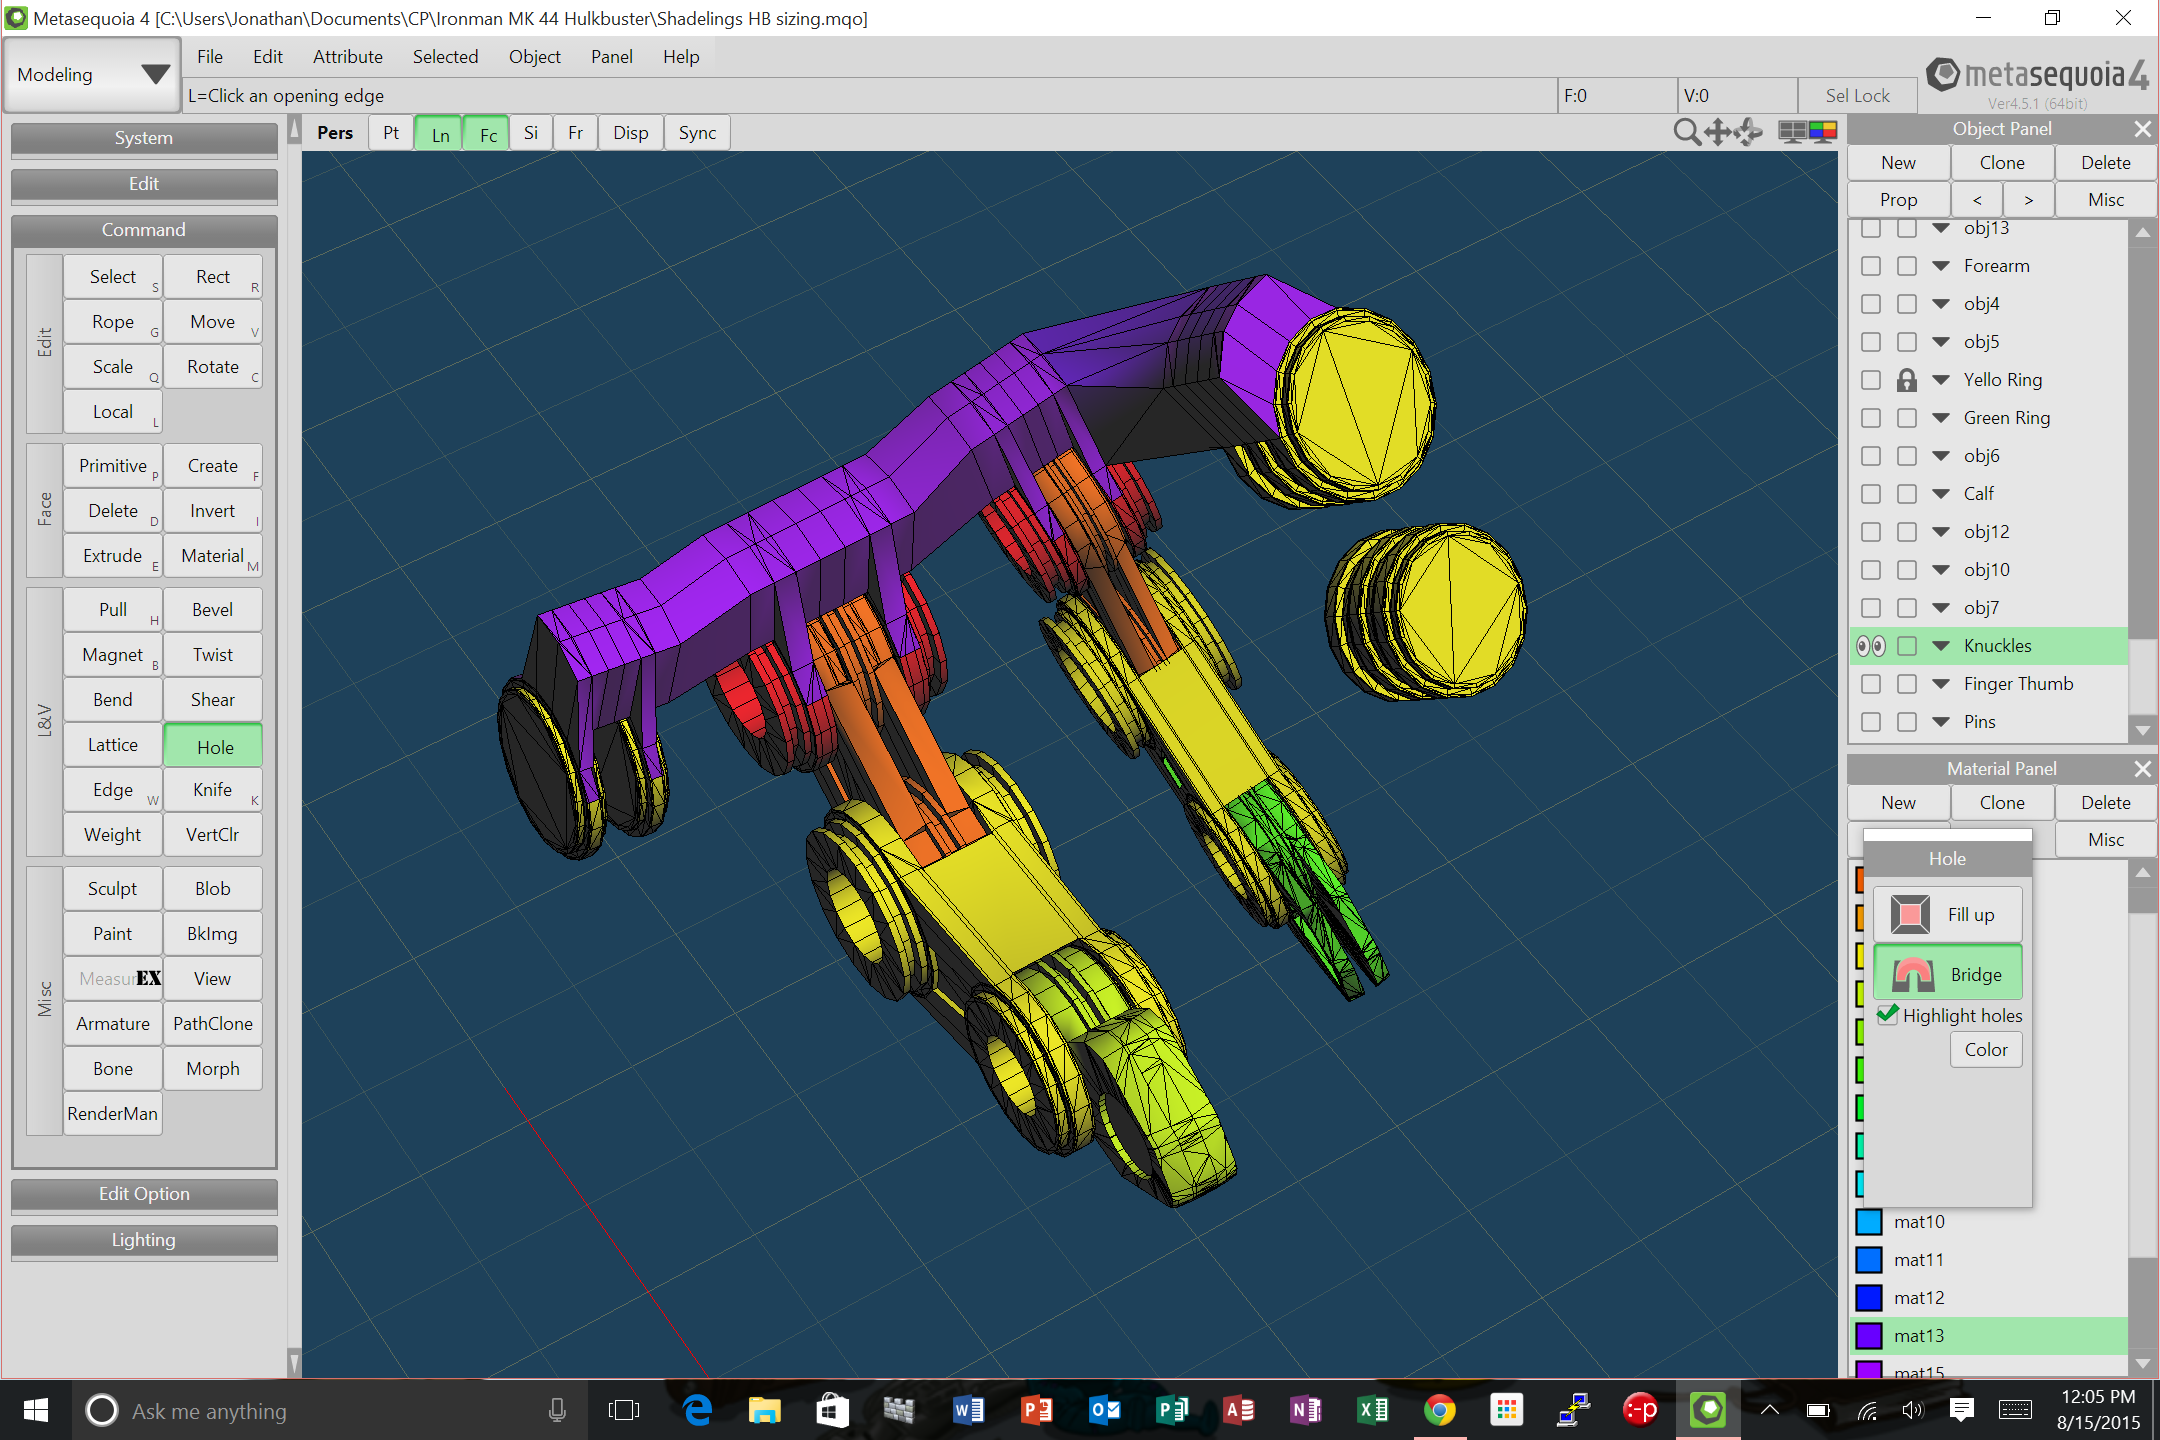Unlock the Yello Ring lock icon

pos(1907,380)
